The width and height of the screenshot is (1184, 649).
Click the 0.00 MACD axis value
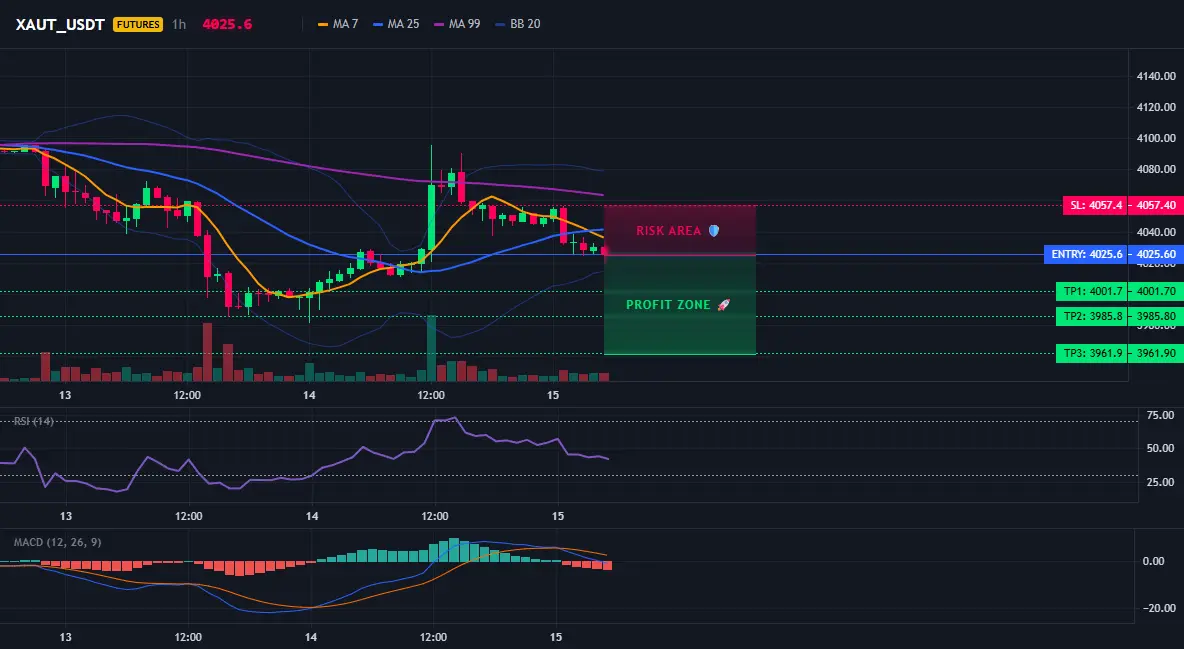(1154, 561)
